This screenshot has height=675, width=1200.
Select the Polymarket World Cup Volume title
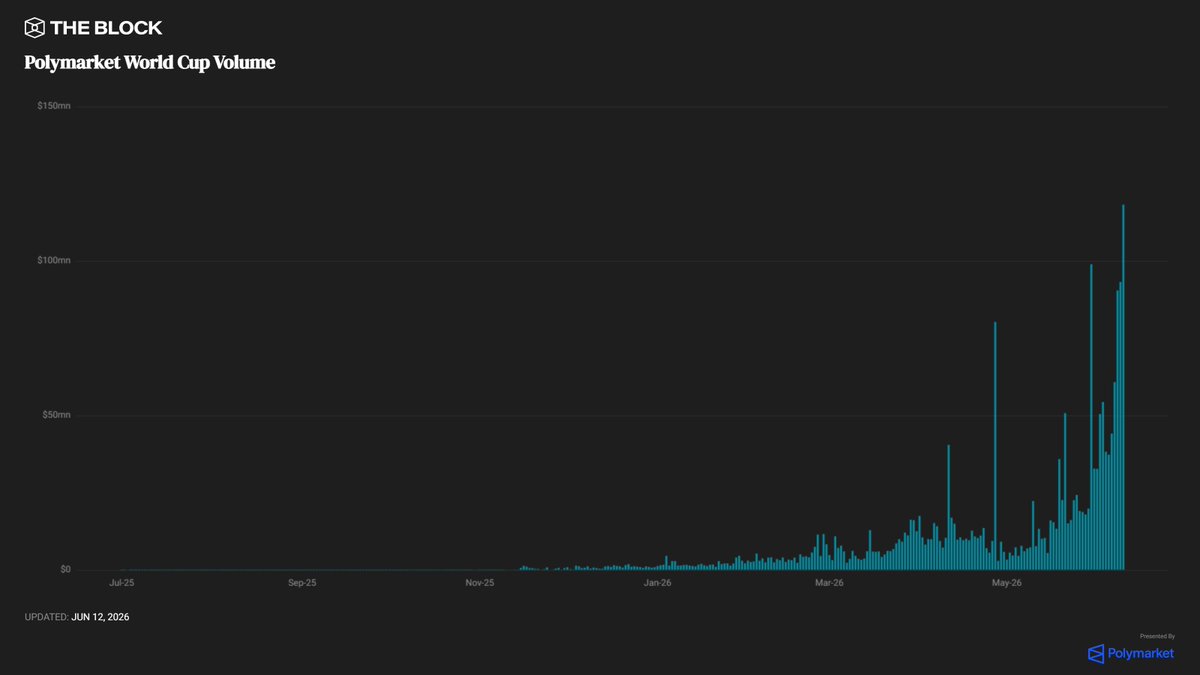(x=150, y=63)
